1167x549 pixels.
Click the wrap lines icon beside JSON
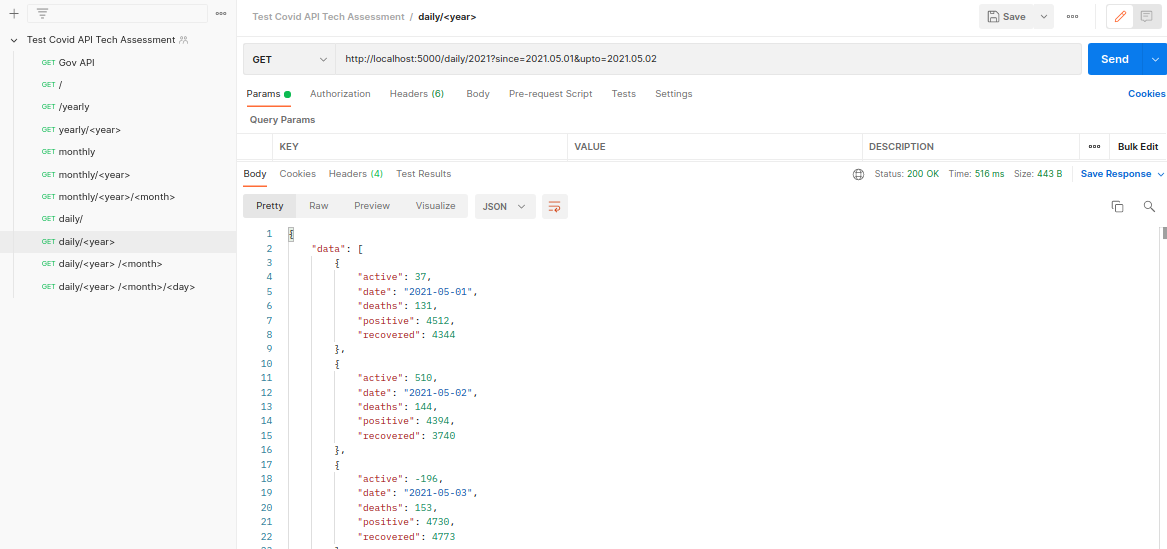tap(554, 206)
